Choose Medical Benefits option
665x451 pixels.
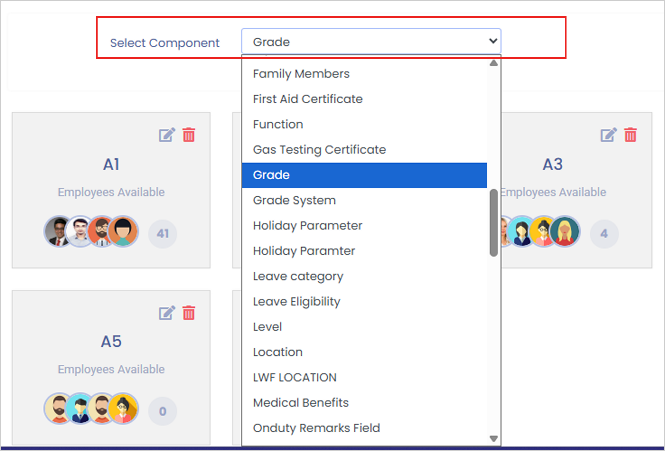tap(301, 403)
